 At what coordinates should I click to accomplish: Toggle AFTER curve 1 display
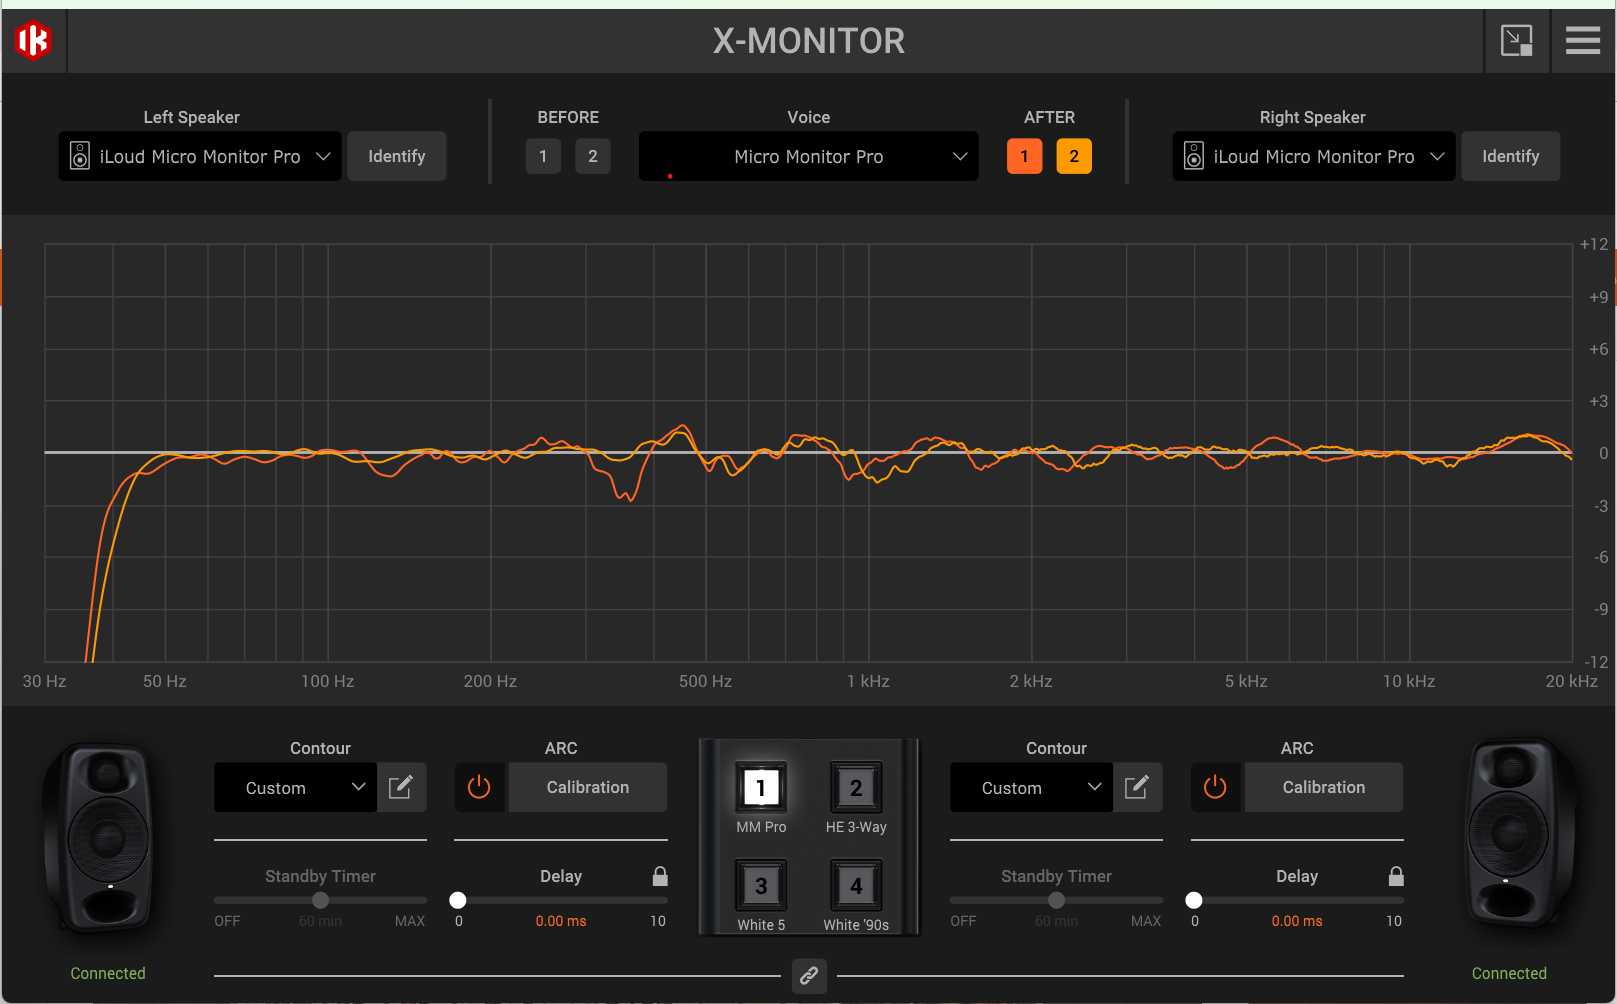(1024, 156)
